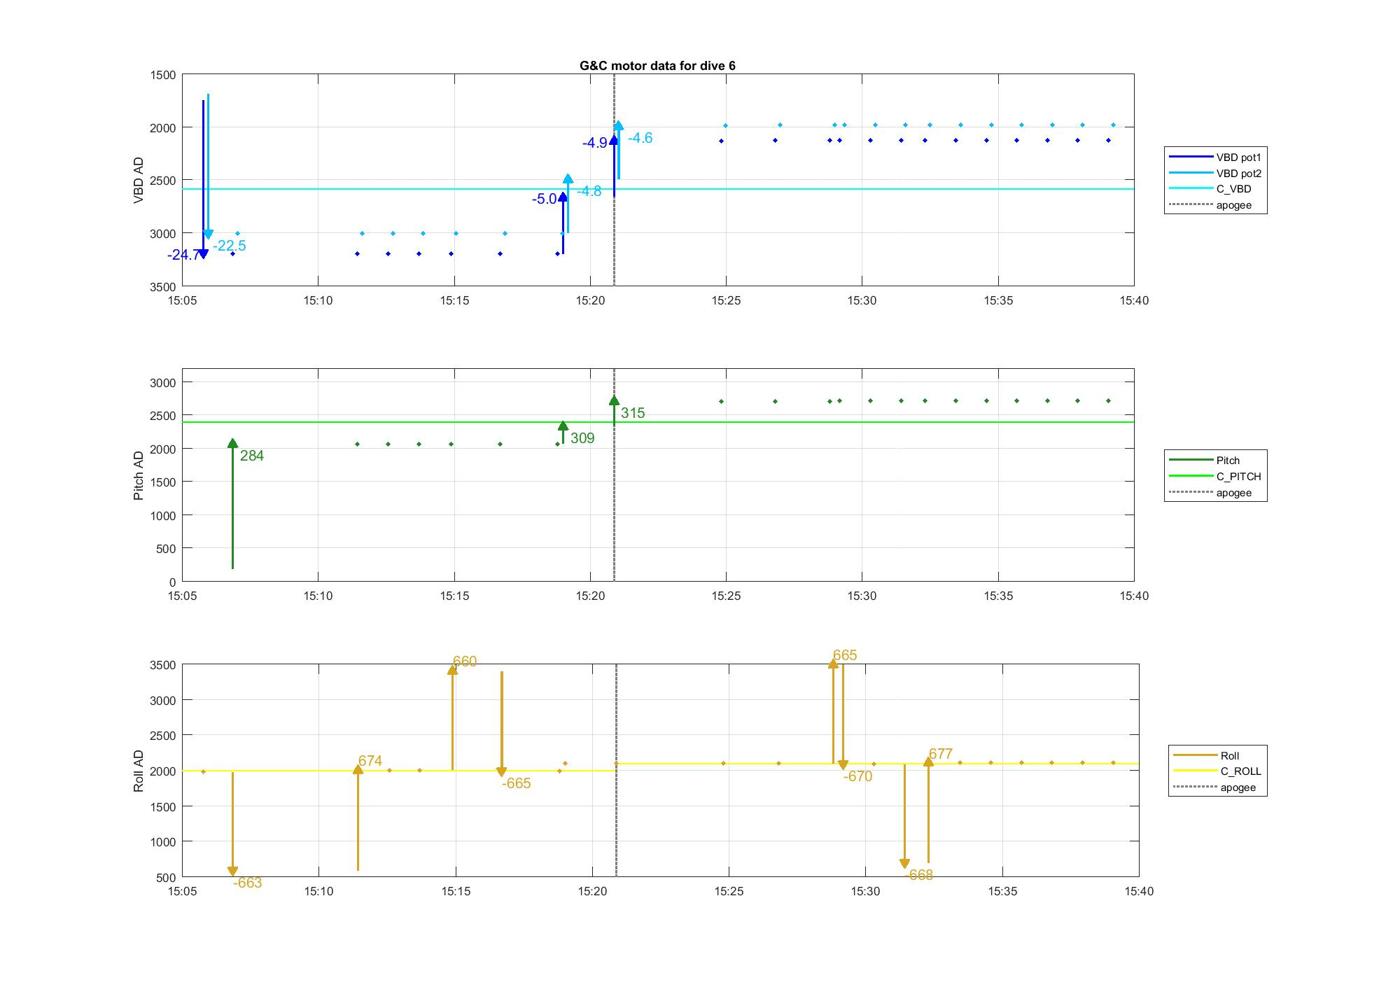Click the 665 roll move label

tap(845, 656)
